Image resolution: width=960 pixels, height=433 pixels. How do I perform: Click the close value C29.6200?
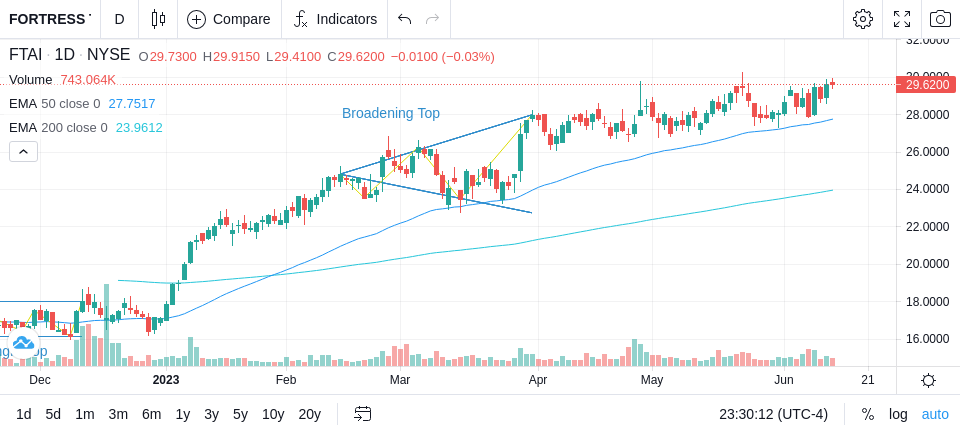(356, 57)
